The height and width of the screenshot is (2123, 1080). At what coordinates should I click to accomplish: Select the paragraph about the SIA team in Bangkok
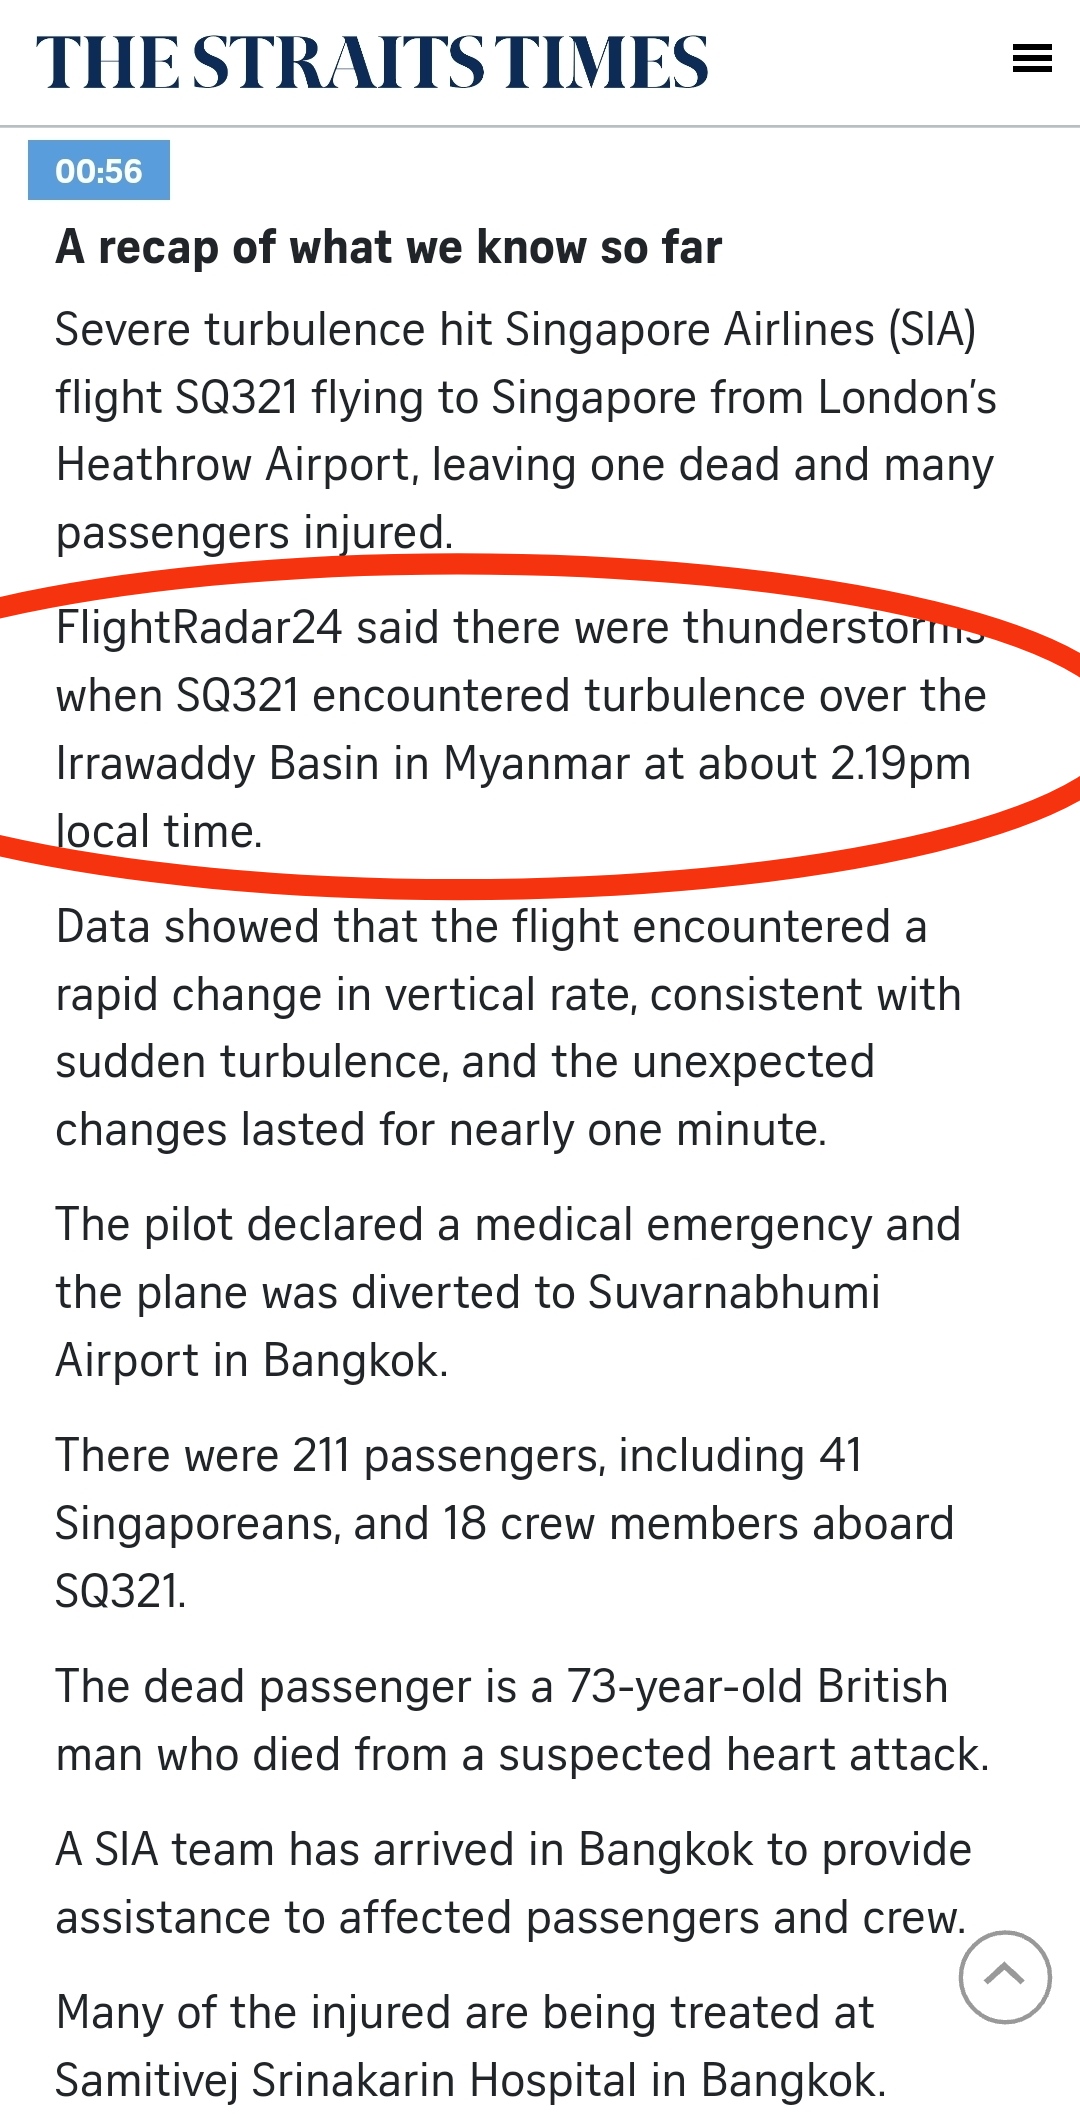[513, 1884]
